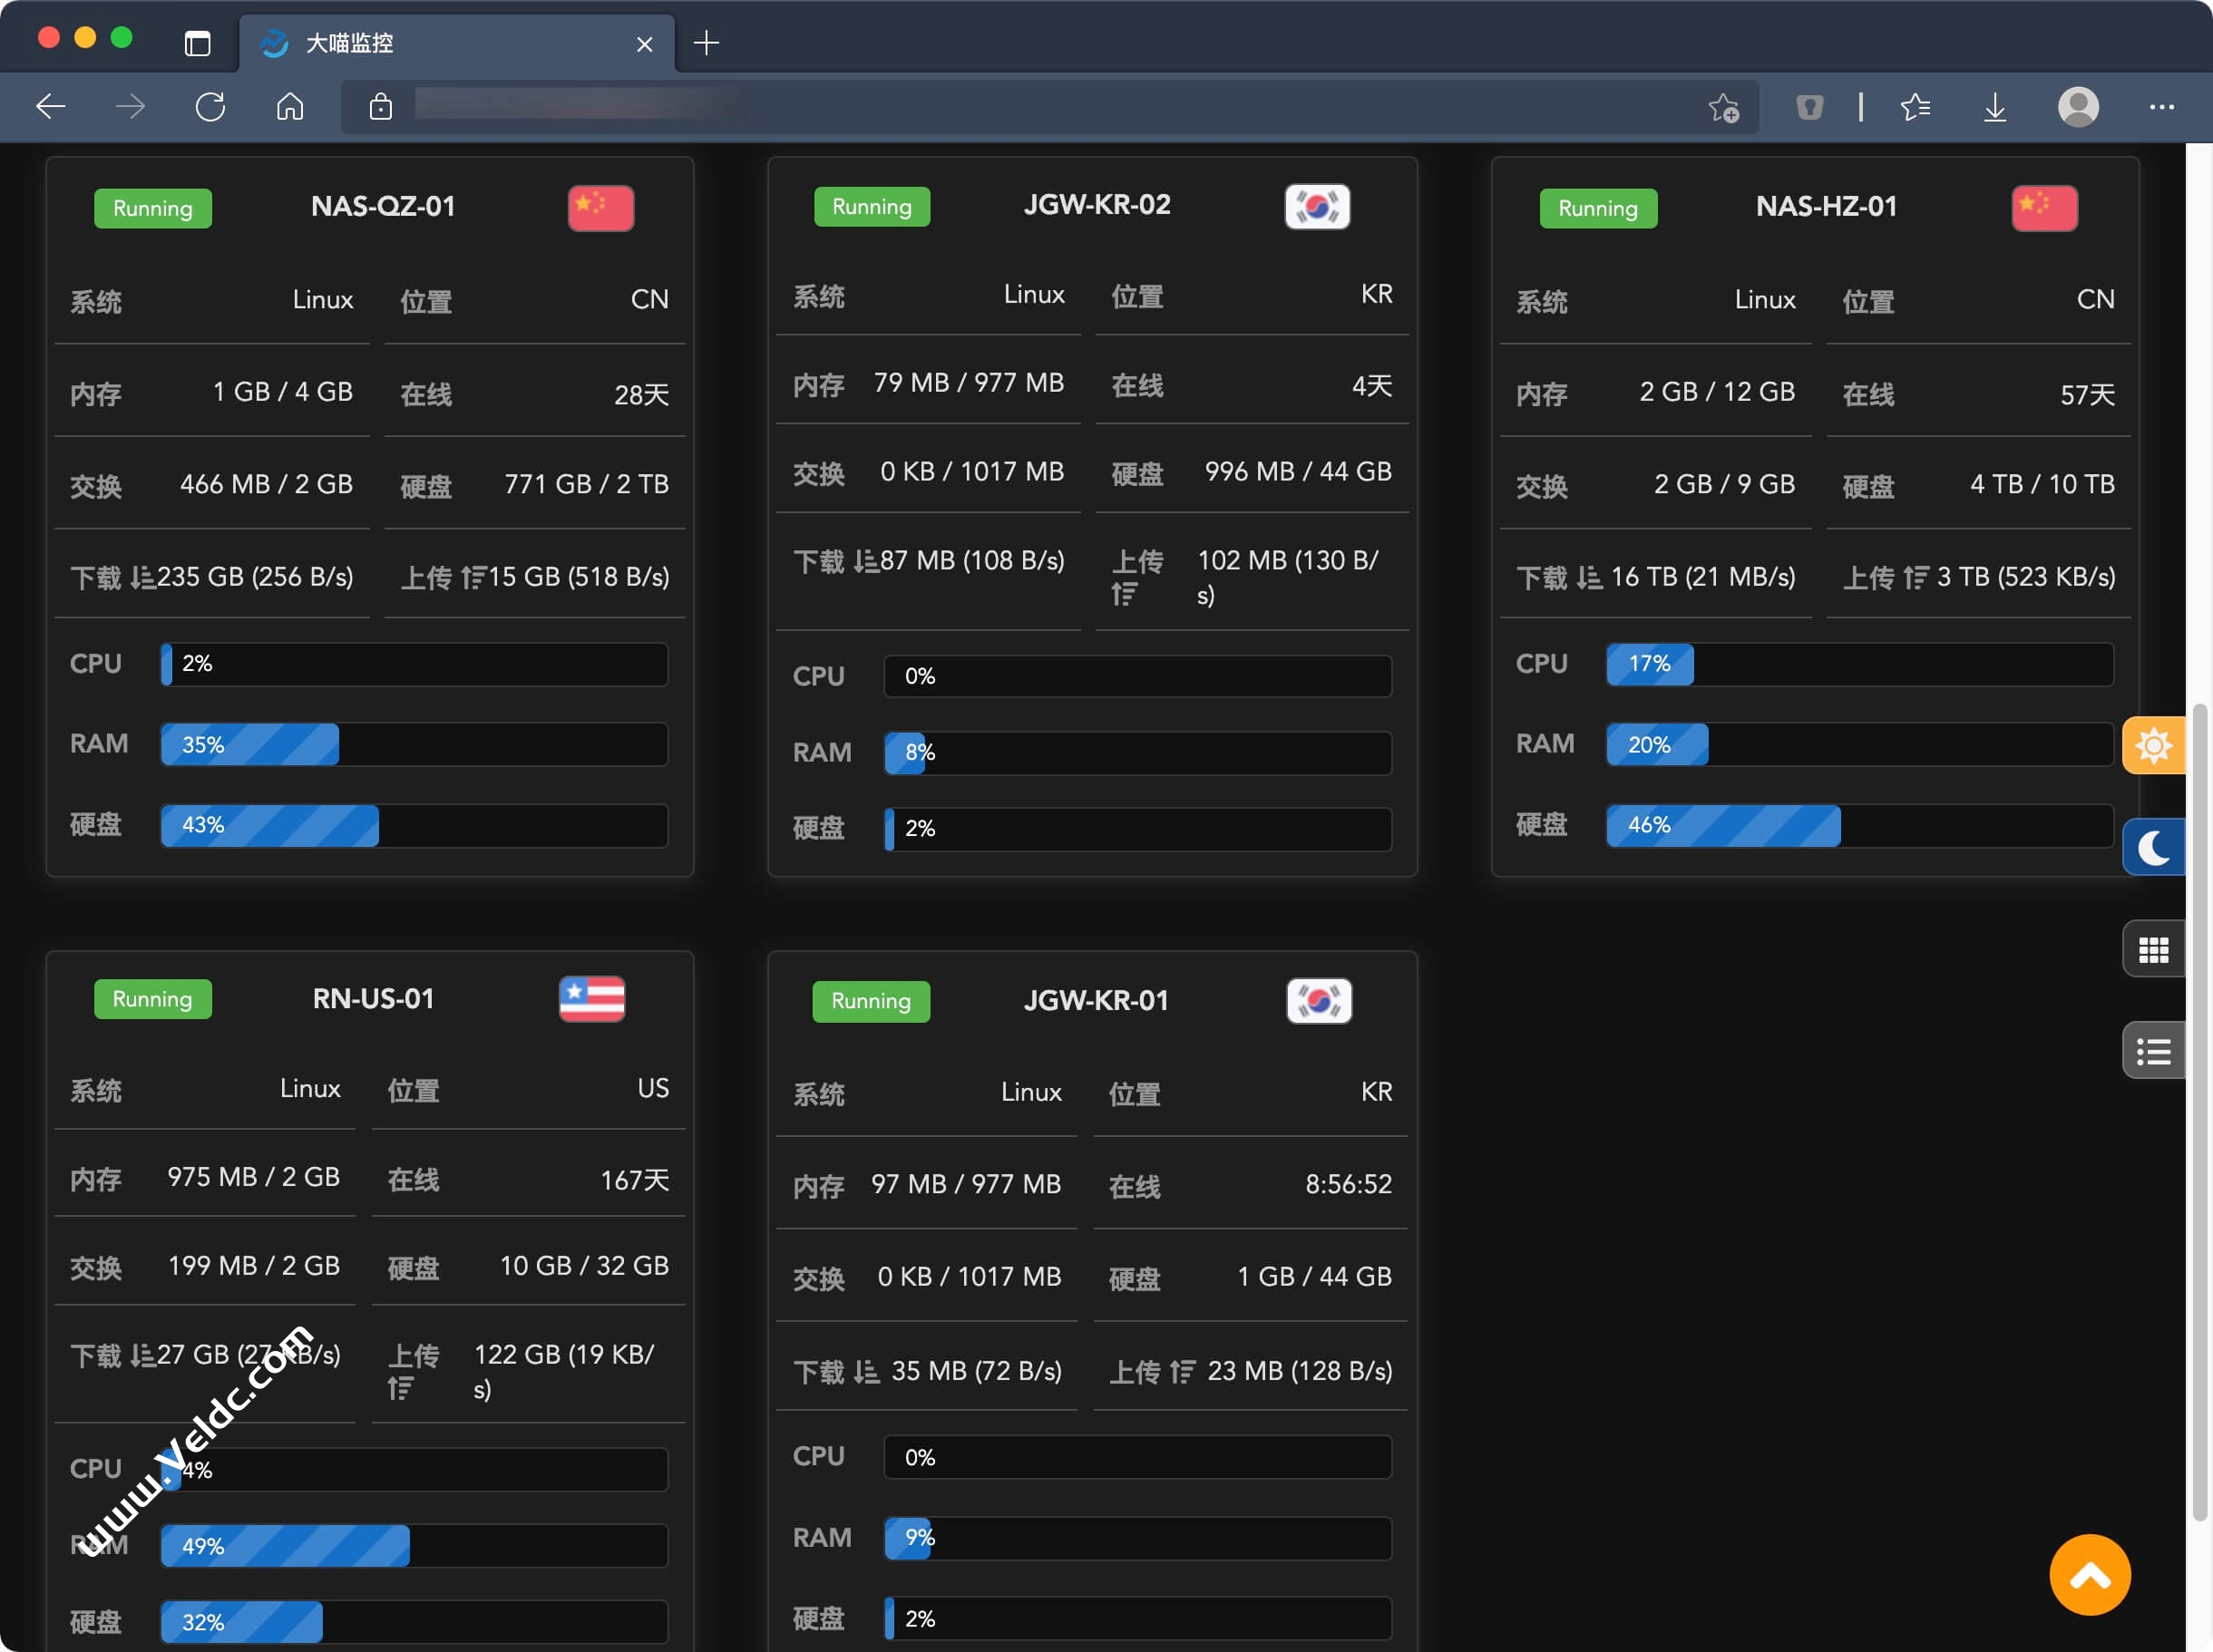2213x1652 pixels.
Task: Open browser settings and more menu
Action: tap(2161, 106)
